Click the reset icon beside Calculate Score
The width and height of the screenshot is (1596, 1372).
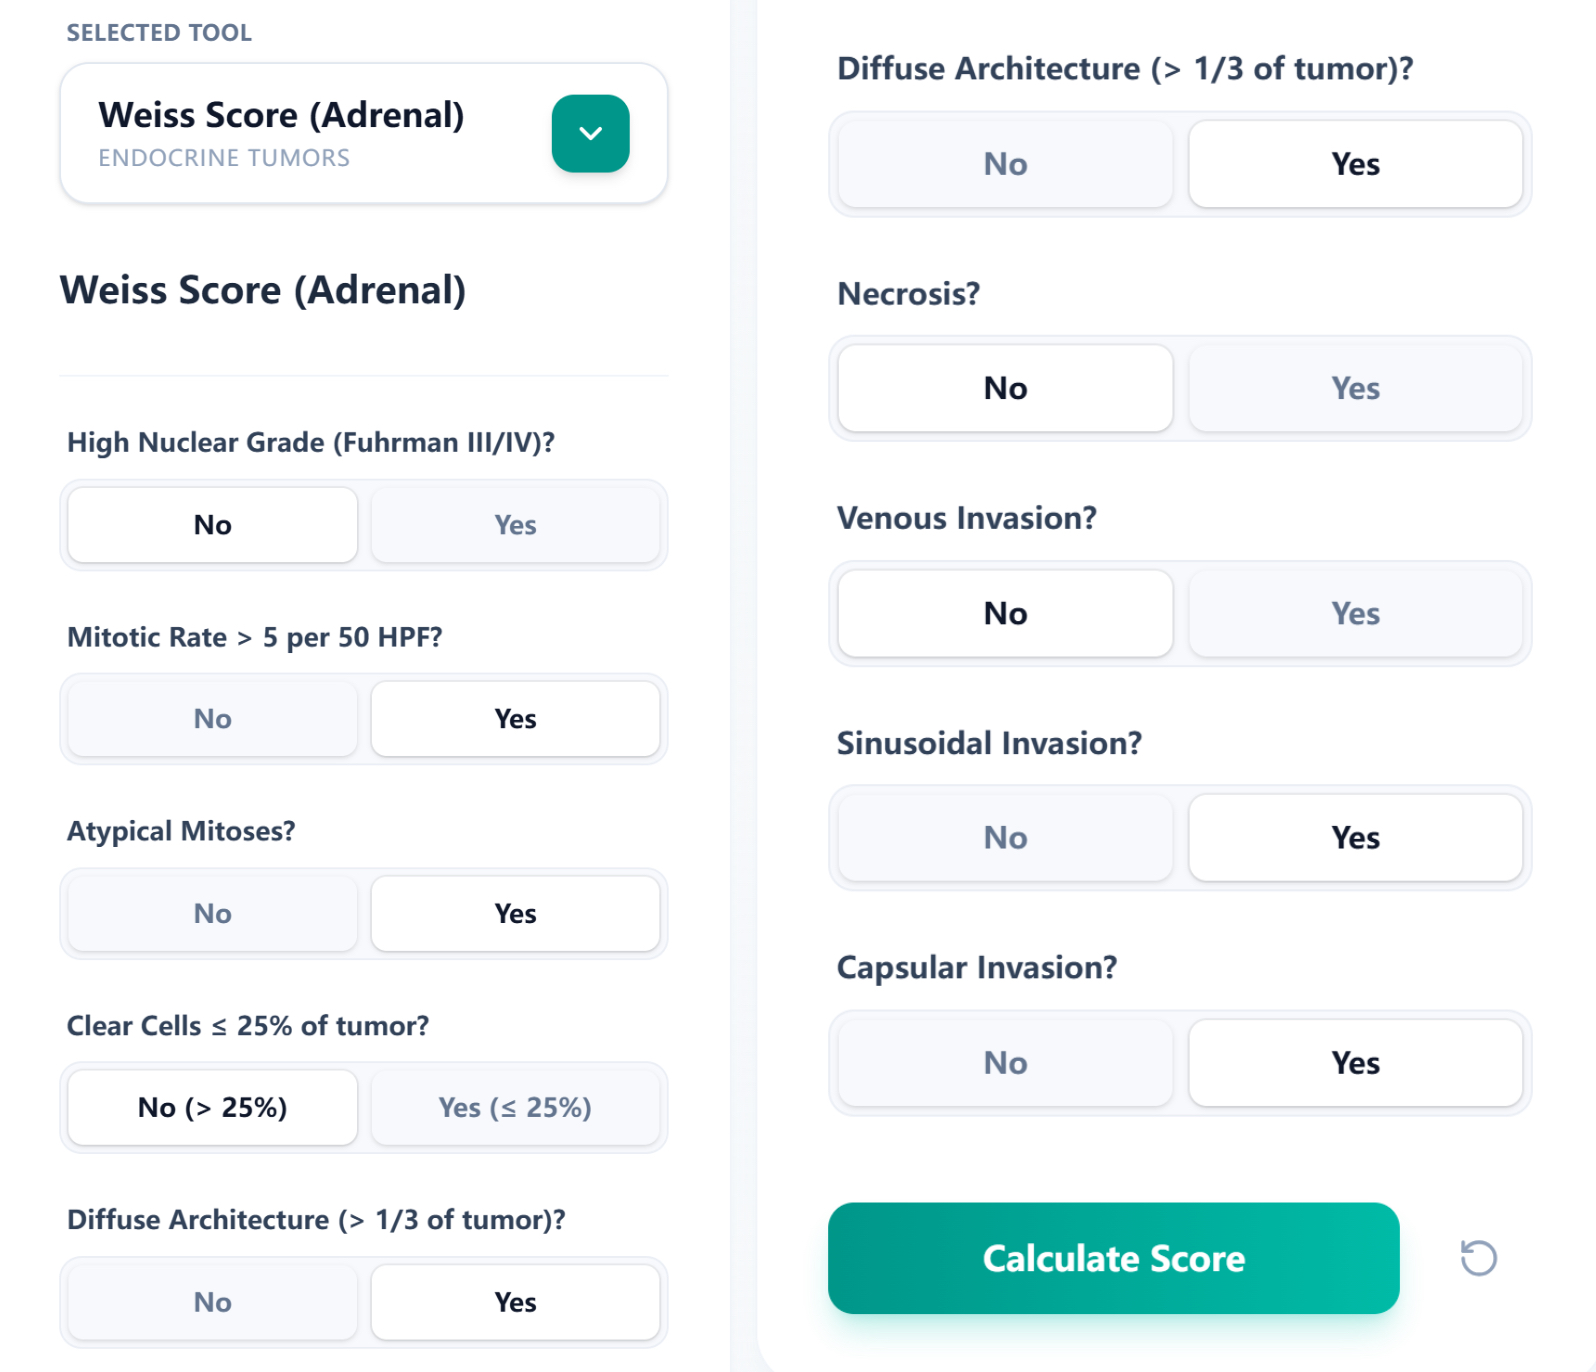[1478, 1259]
